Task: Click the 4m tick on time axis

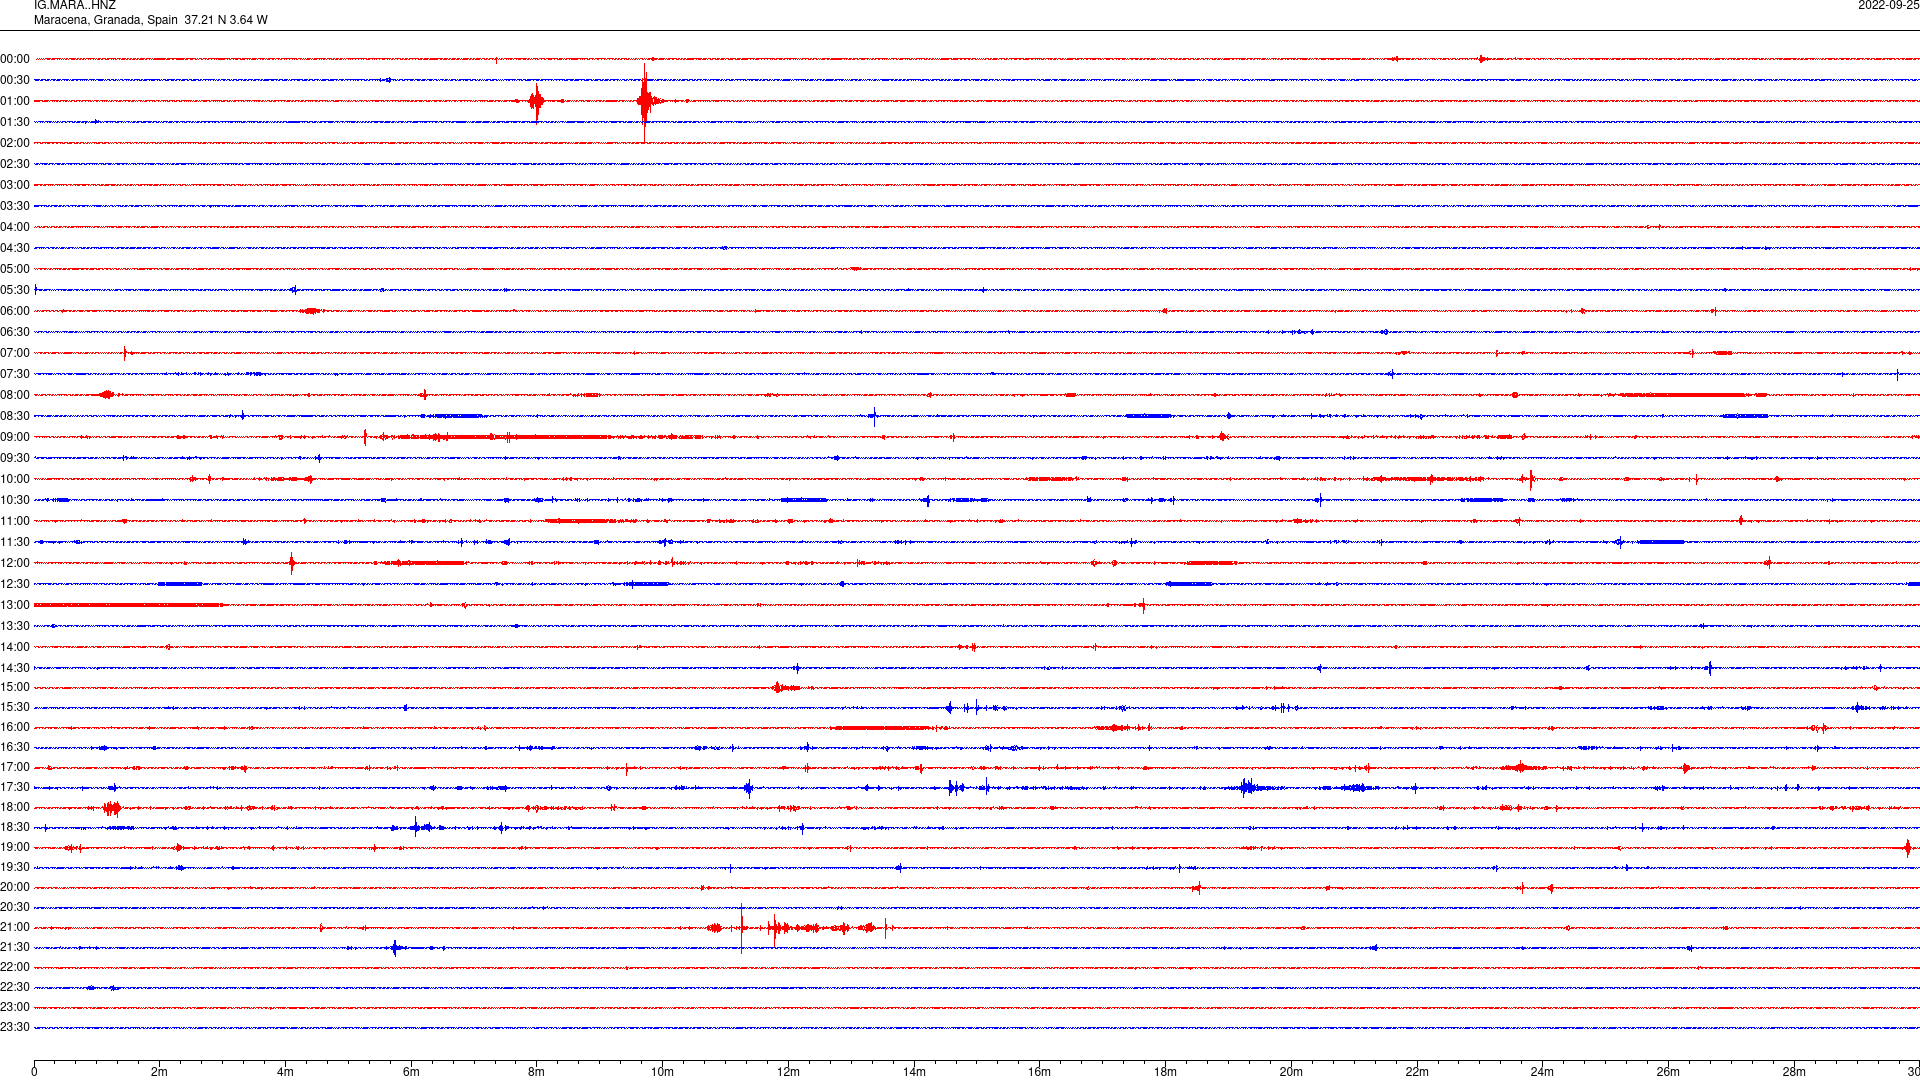Action: (285, 1072)
